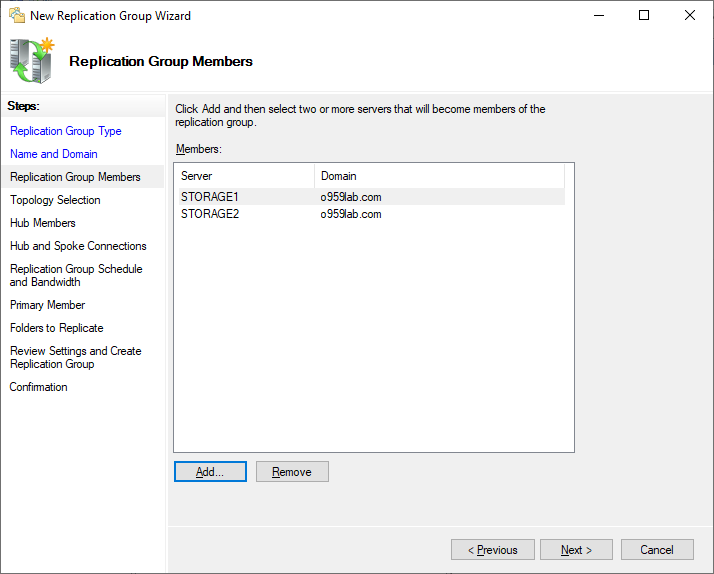The width and height of the screenshot is (714, 574).
Task: Click Review Settings and Create Replication Group
Action: pos(76,357)
